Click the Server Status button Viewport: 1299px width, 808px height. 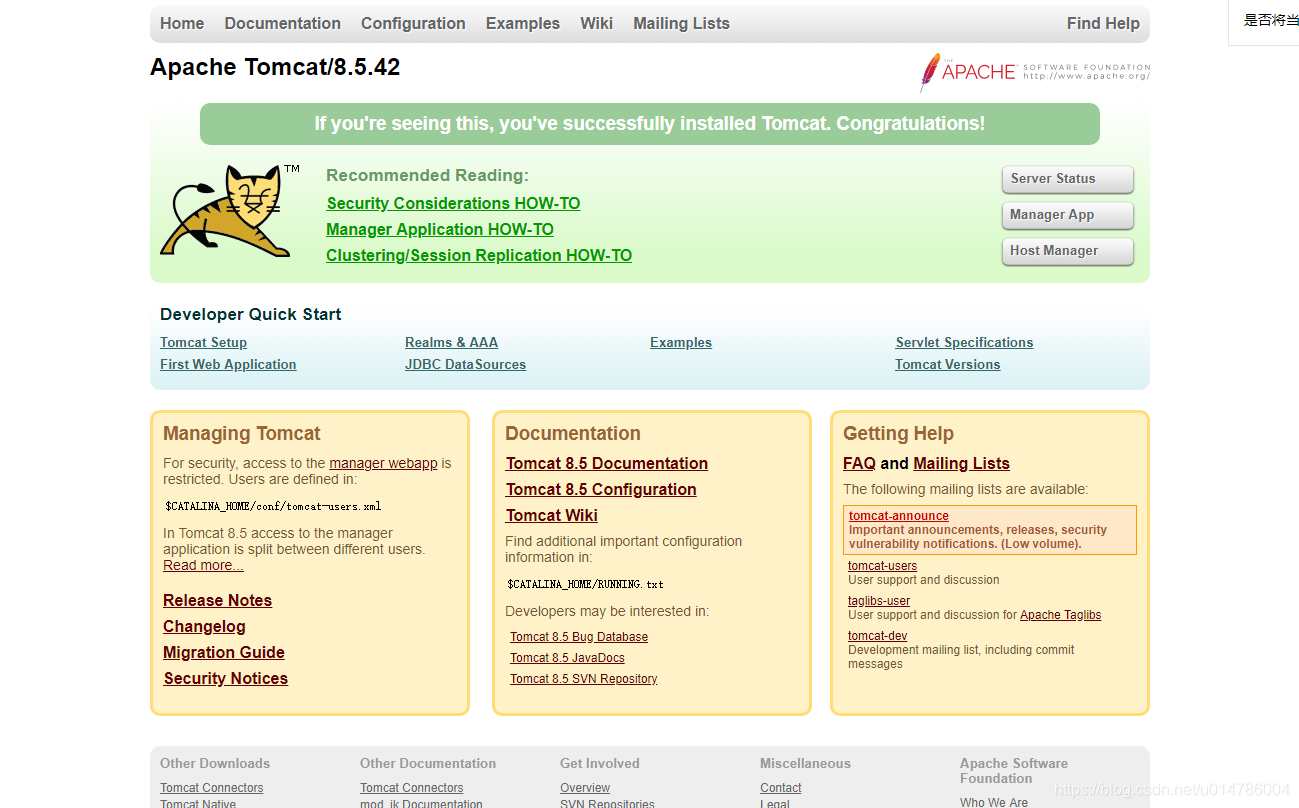[x=1068, y=179]
